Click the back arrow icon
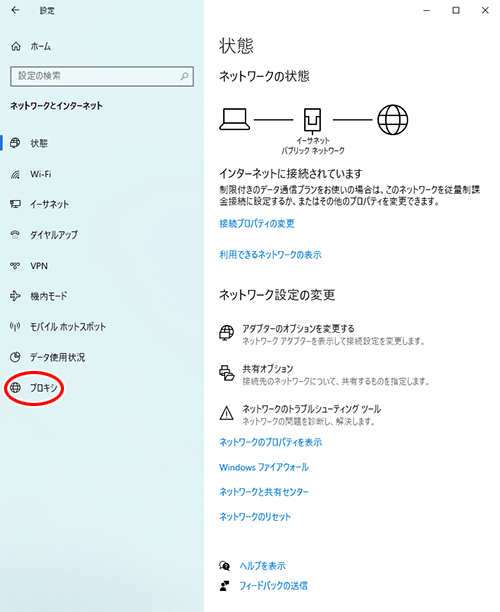 [x=15, y=10]
